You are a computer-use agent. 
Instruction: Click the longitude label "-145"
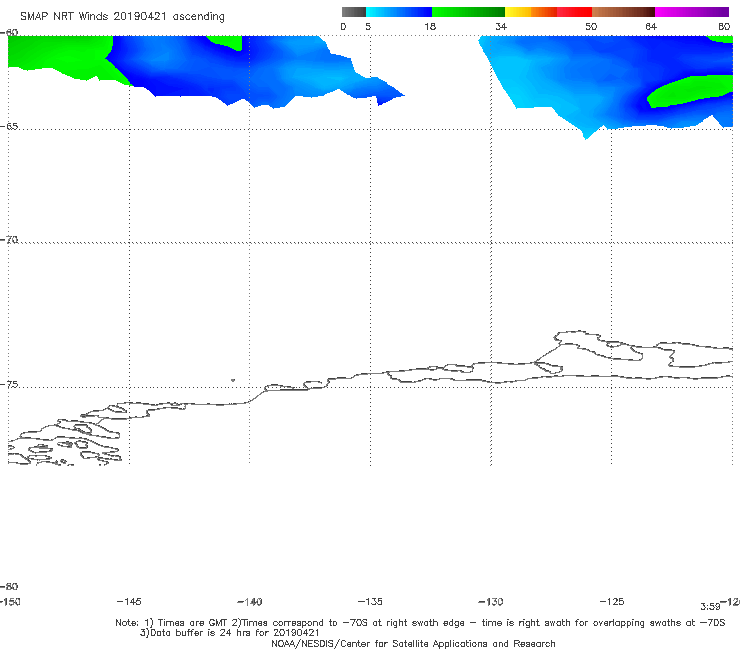[x=129, y=601]
